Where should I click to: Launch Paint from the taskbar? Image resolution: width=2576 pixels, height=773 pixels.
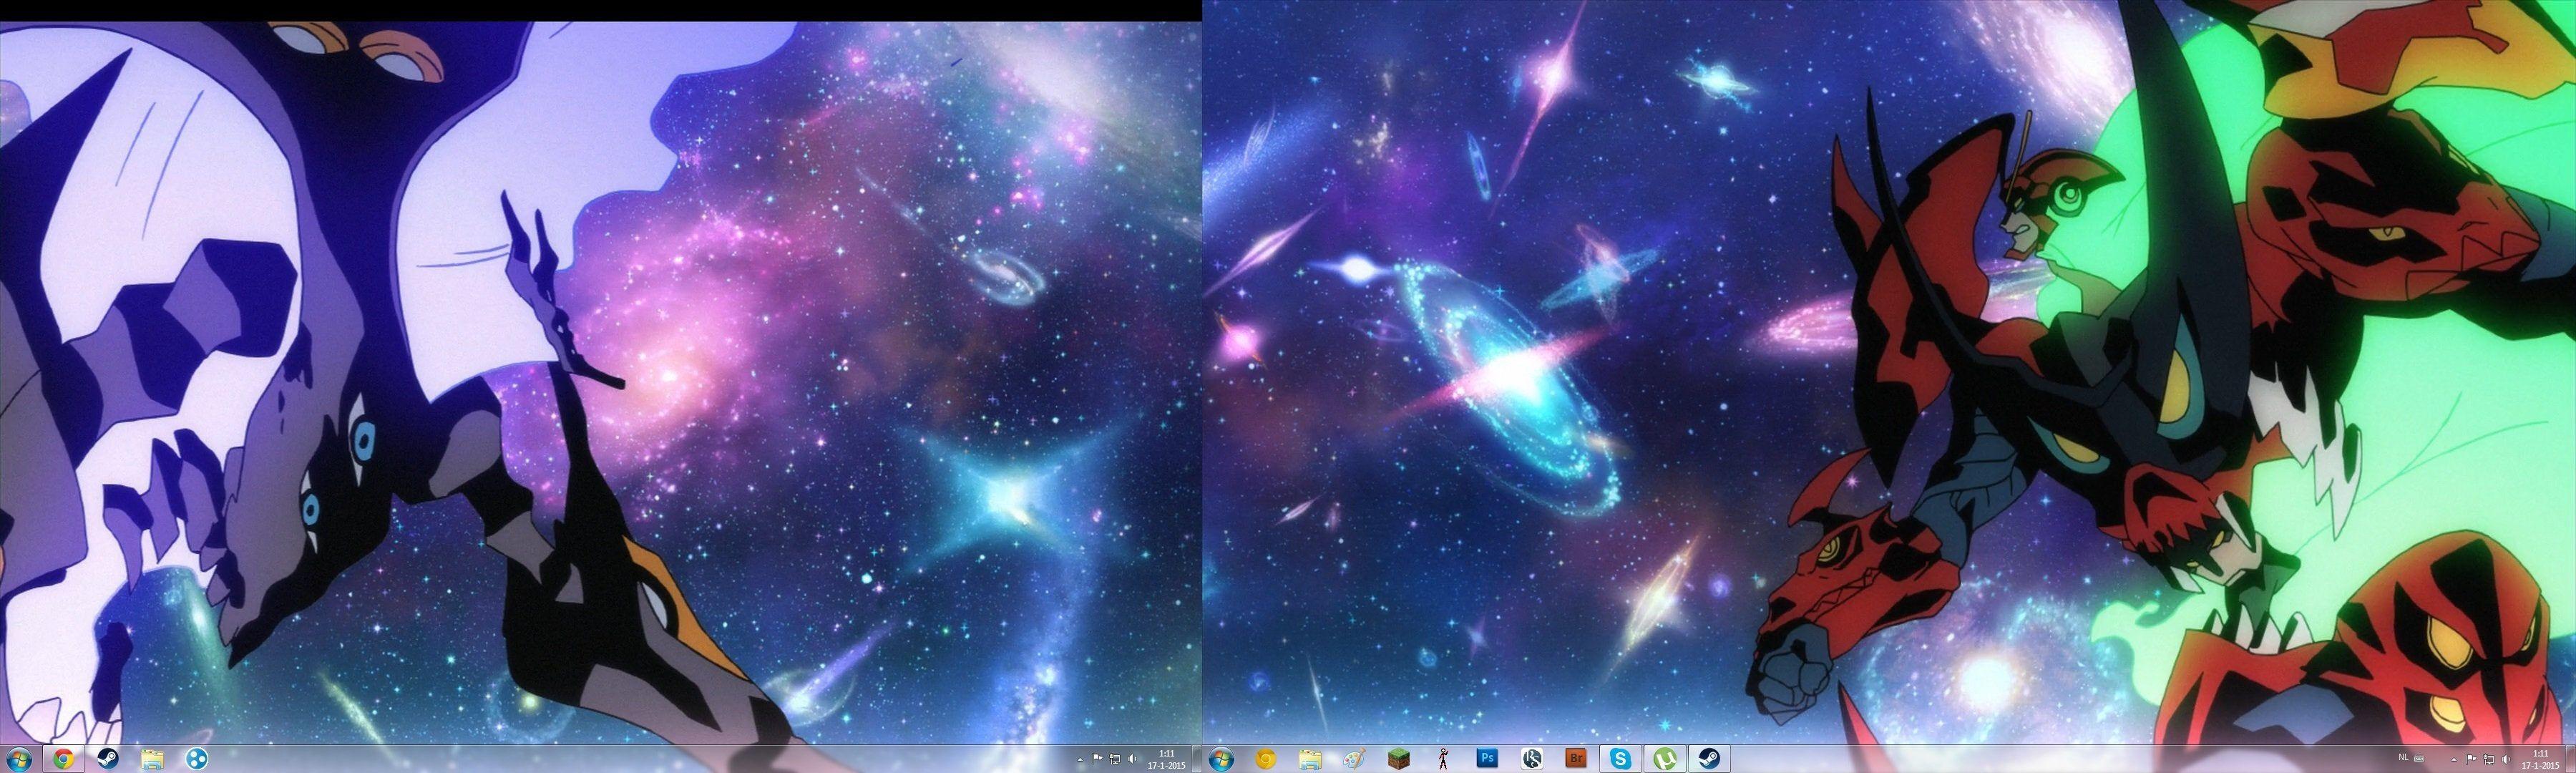coord(1354,759)
